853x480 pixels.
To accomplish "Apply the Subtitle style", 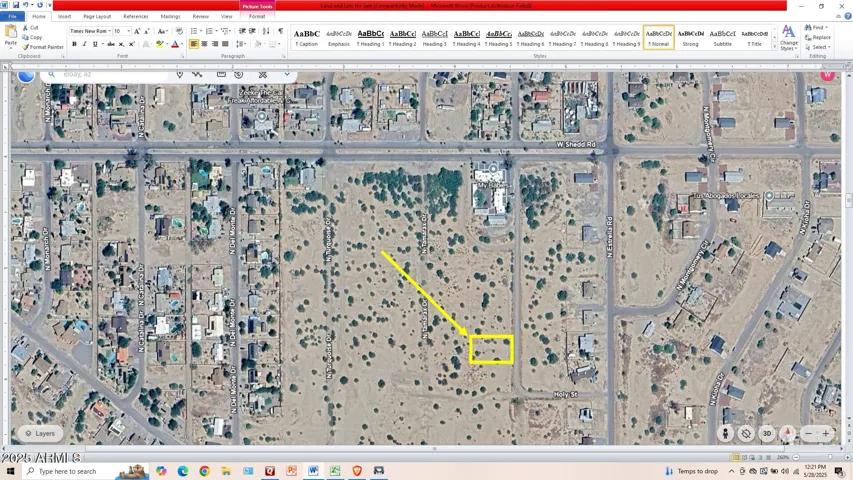I will 722,38.
